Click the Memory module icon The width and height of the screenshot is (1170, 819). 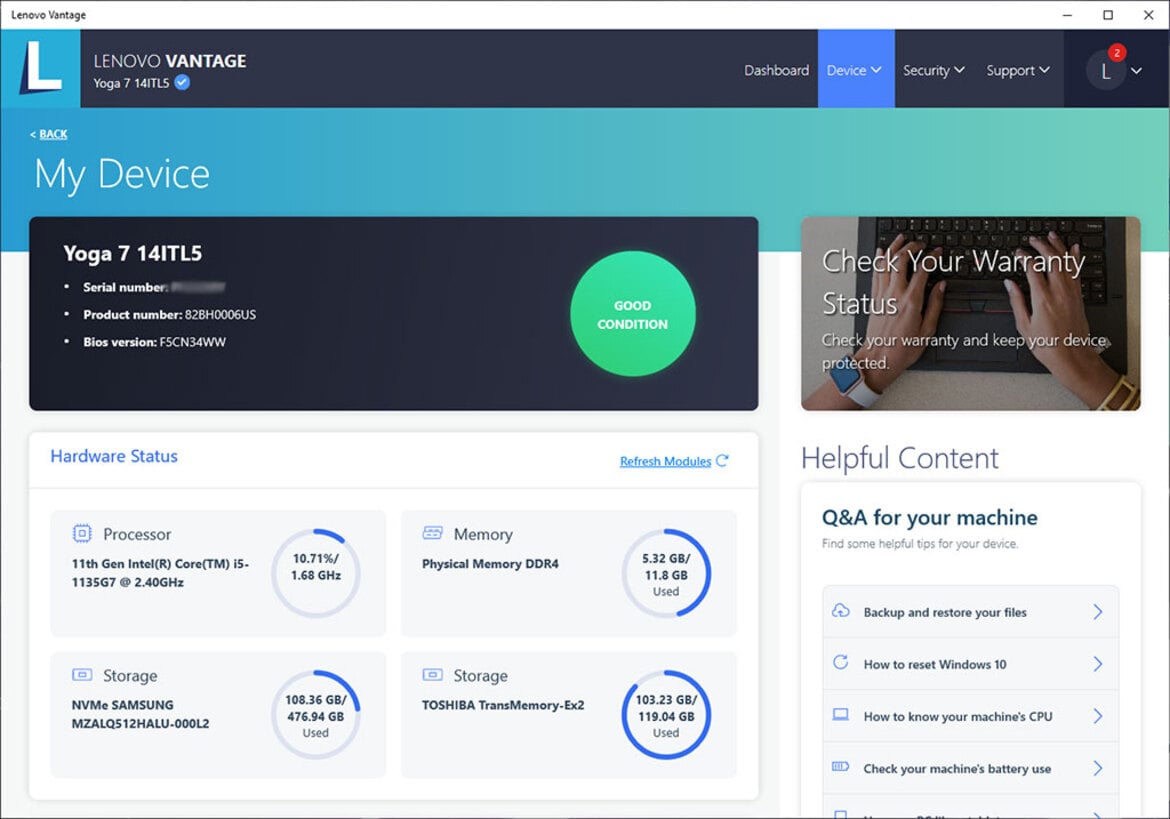pos(433,533)
